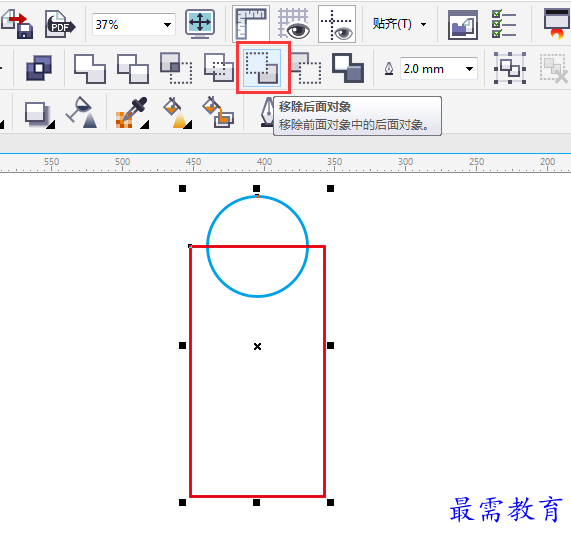Select the Transparency wine-glass tool
The image size is (571, 541).
click(82, 112)
